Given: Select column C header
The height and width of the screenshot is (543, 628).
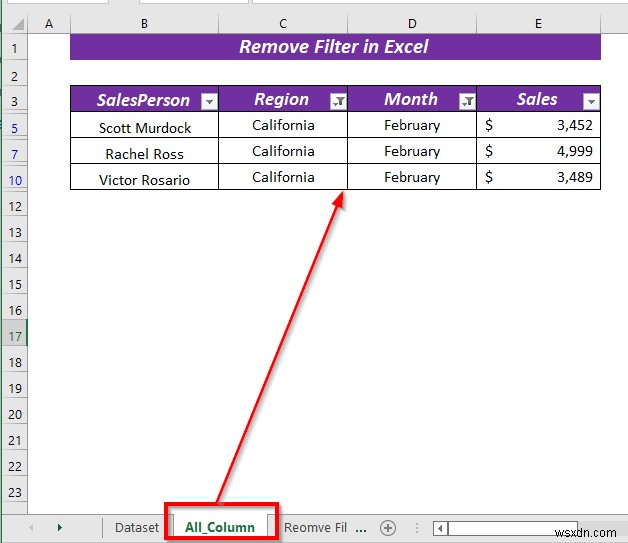Looking at the screenshot, I should (x=283, y=24).
